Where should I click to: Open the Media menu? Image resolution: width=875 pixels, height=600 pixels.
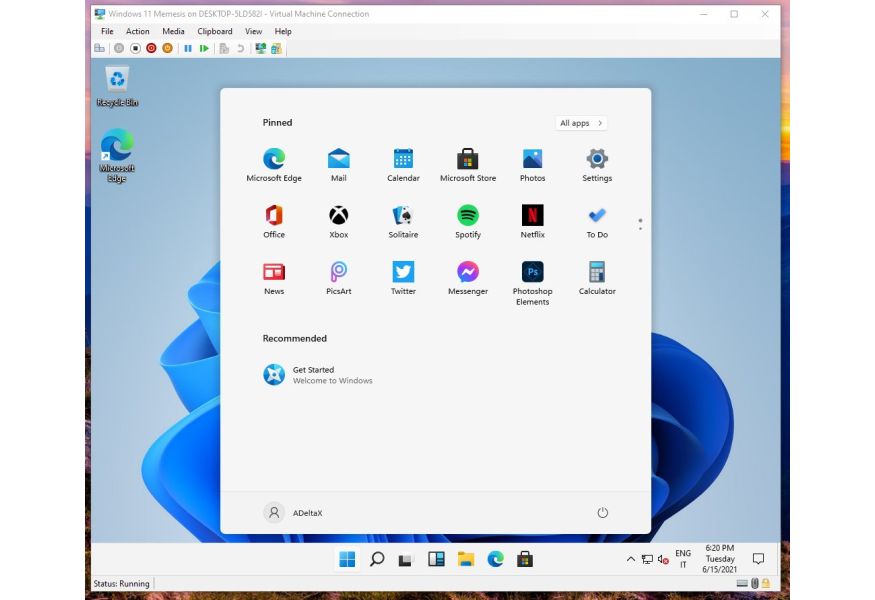tap(173, 31)
